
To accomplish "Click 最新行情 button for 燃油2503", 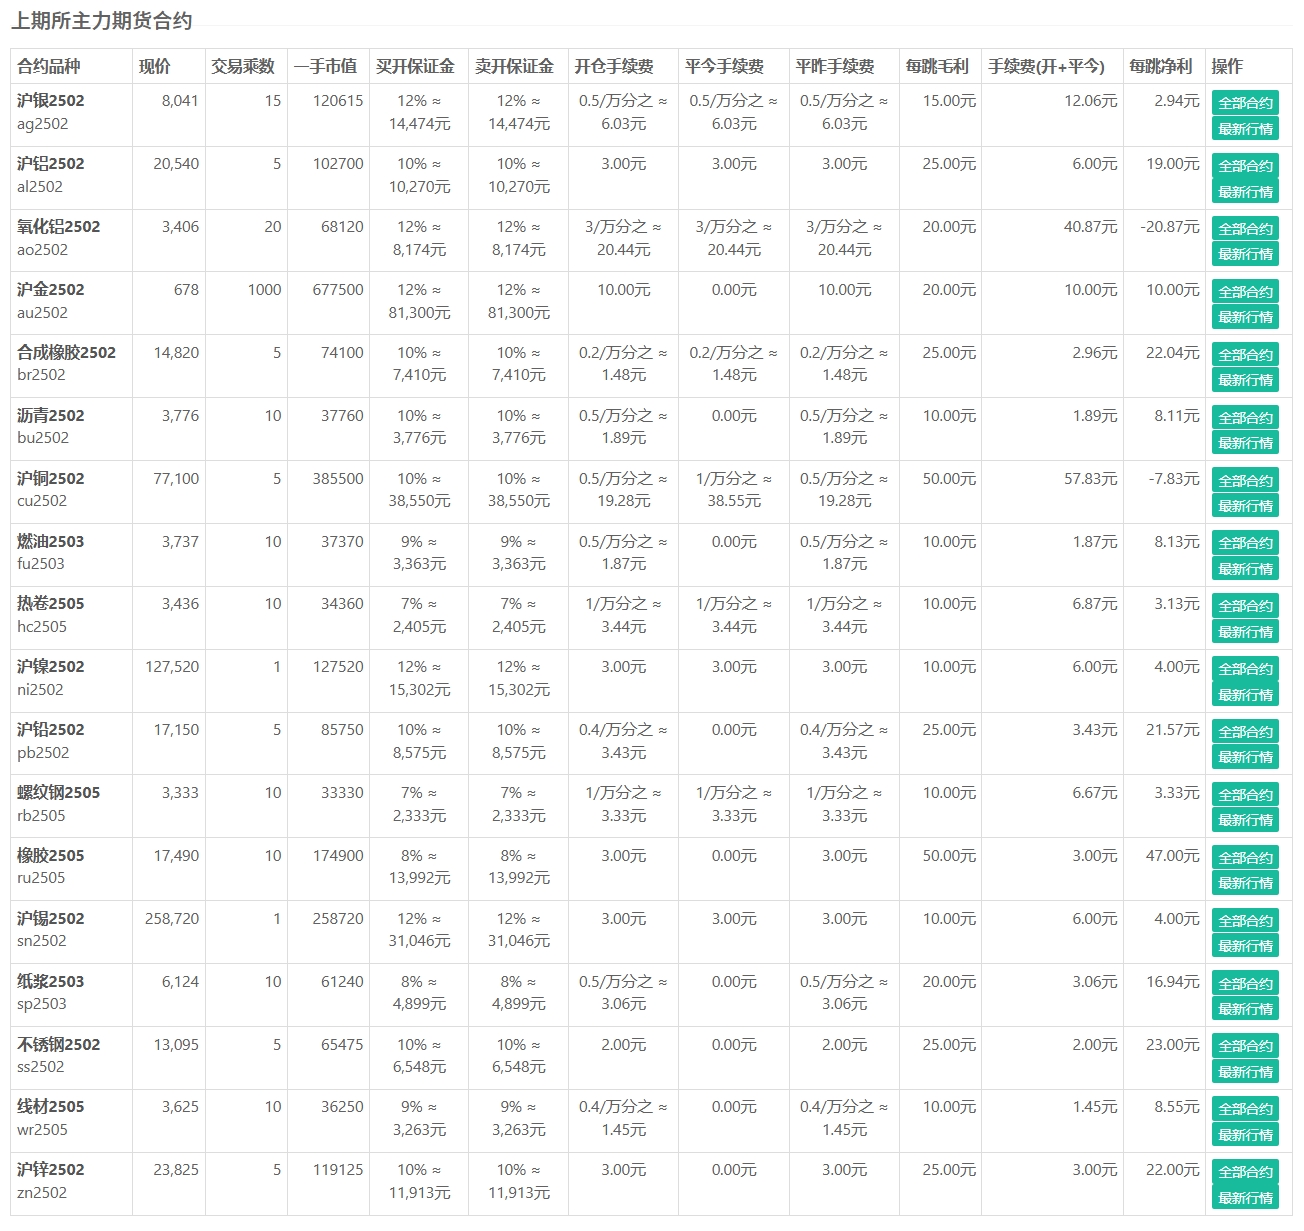I will (1245, 569).
